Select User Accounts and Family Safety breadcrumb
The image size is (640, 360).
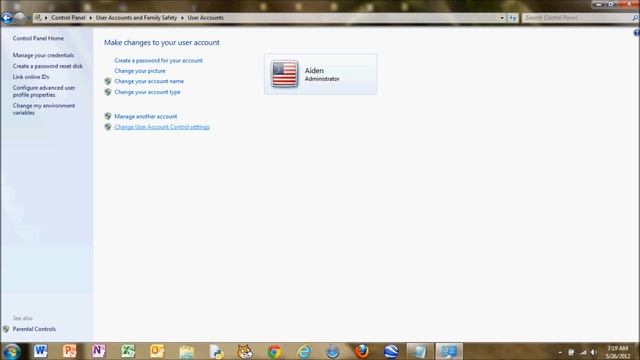pyautogui.click(x=136, y=18)
